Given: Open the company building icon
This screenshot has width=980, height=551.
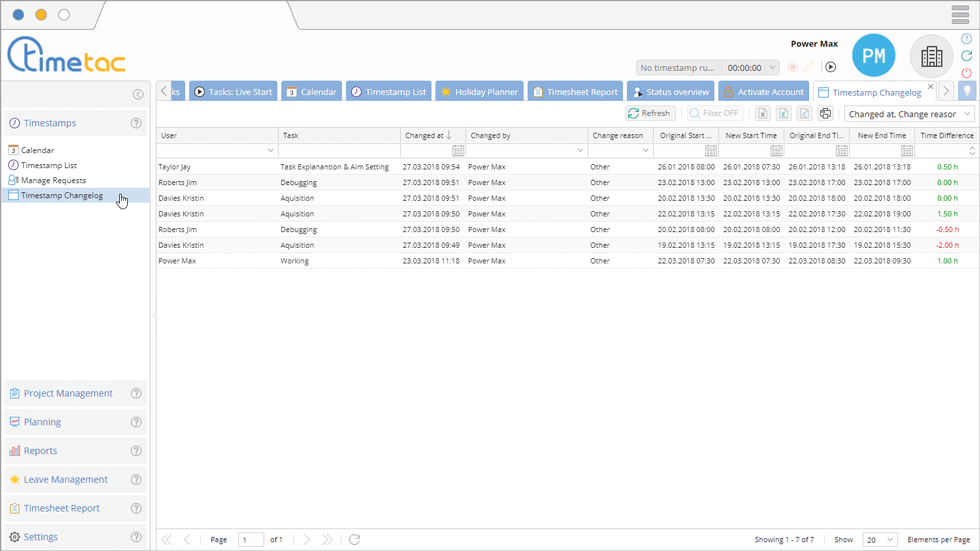Looking at the screenshot, I should tap(931, 56).
